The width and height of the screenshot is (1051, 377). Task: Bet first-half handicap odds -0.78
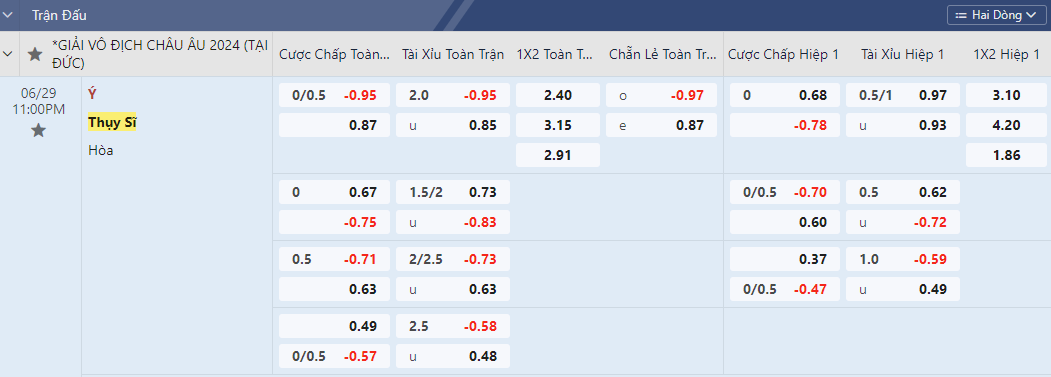coord(784,125)
